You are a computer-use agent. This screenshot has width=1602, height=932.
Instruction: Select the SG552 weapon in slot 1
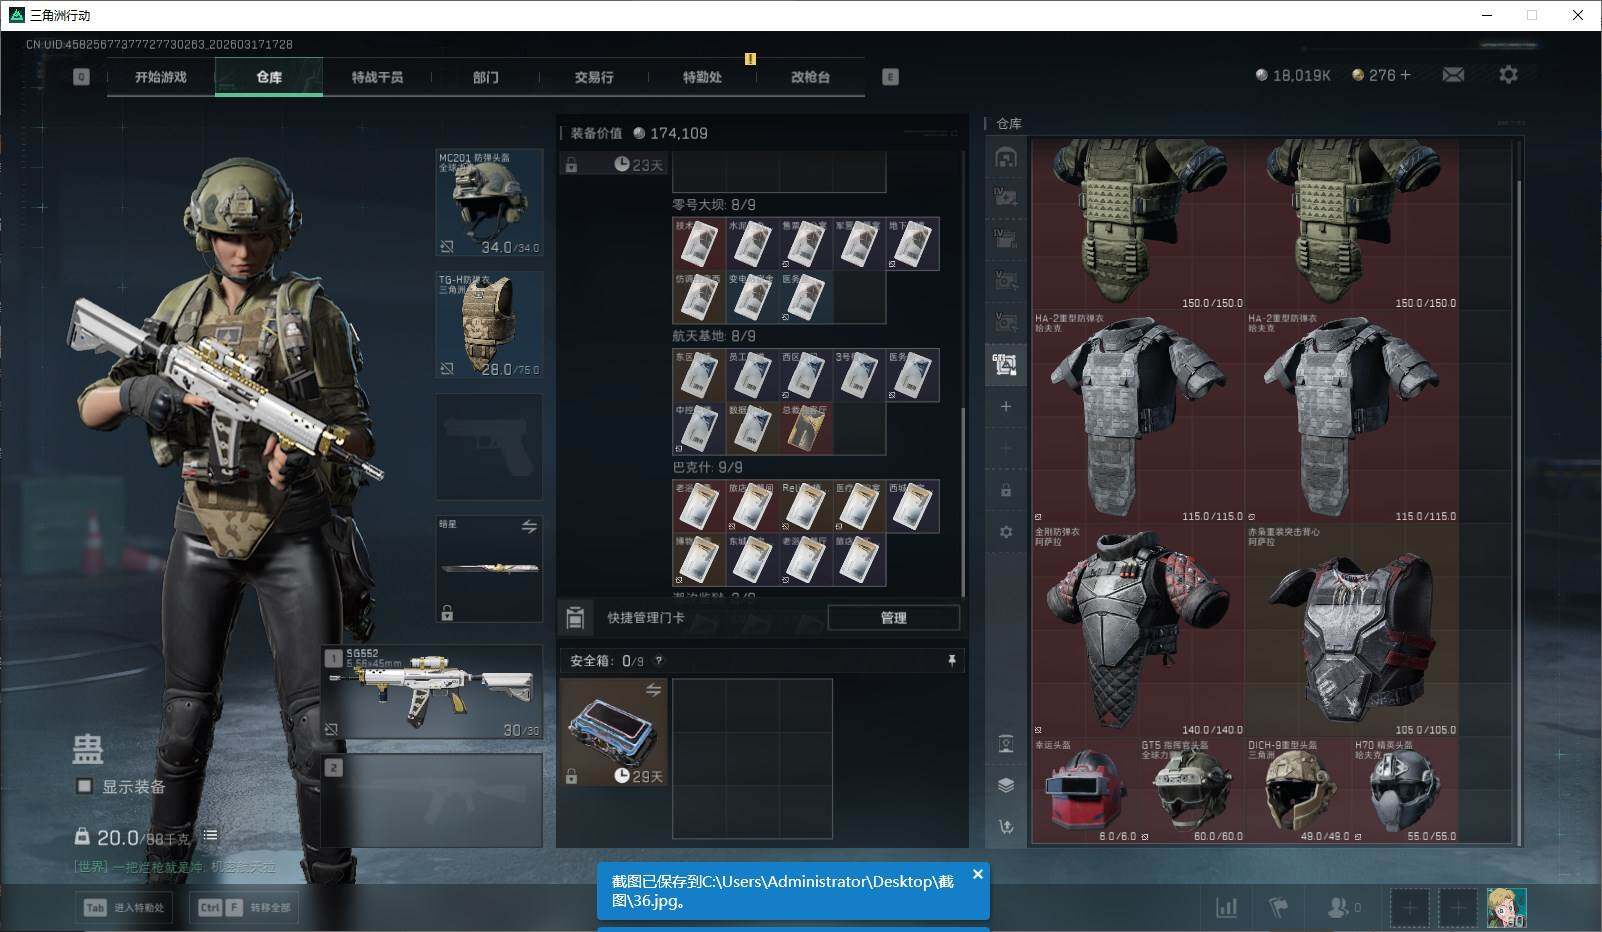pyautogui.click(x=432, y=693)
